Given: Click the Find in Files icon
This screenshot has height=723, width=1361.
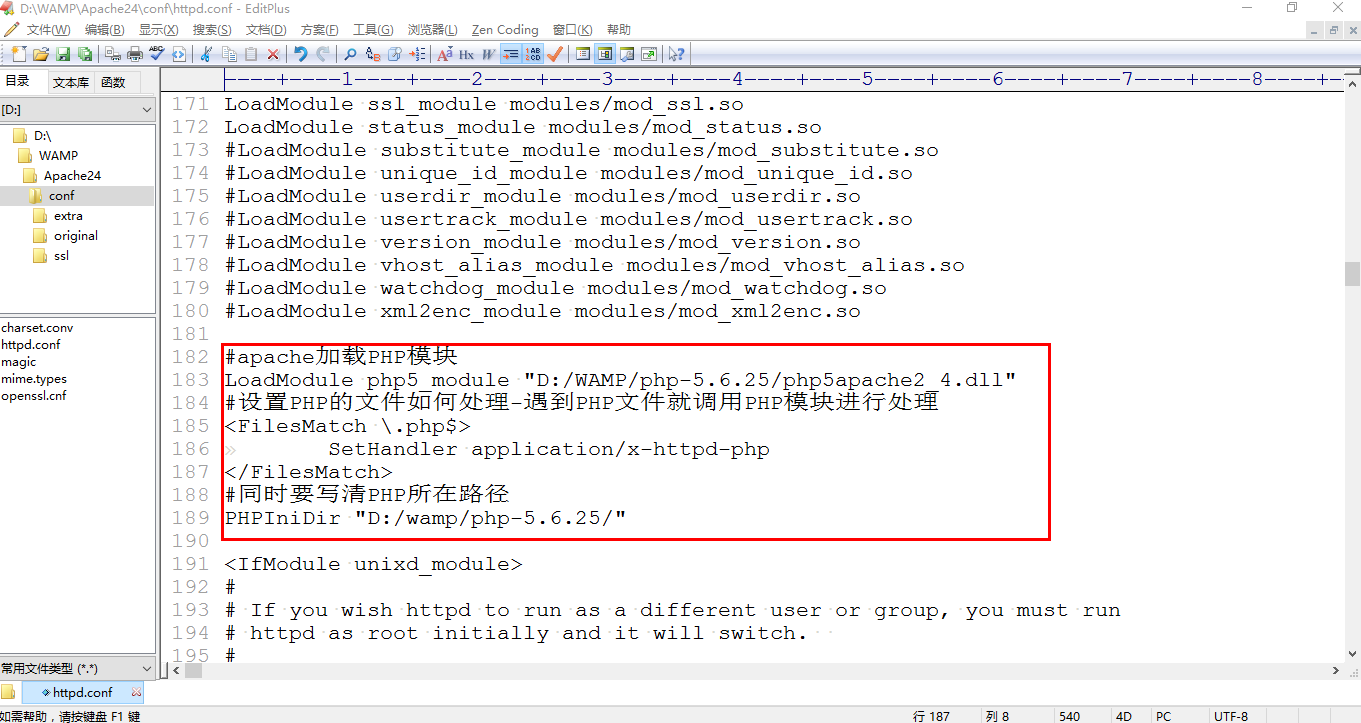Looking at the screenshot, I should click(x=394, y=54).
